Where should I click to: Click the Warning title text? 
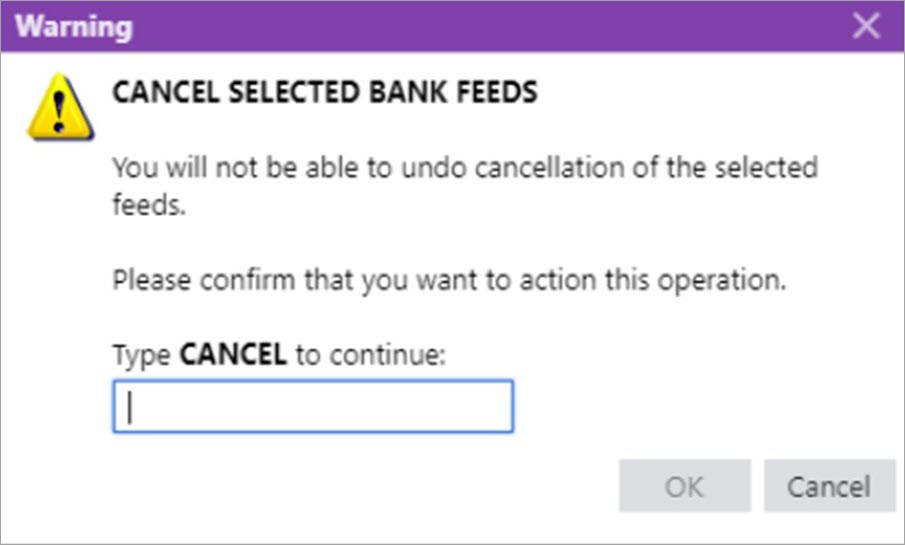click(x=74, y=27)
